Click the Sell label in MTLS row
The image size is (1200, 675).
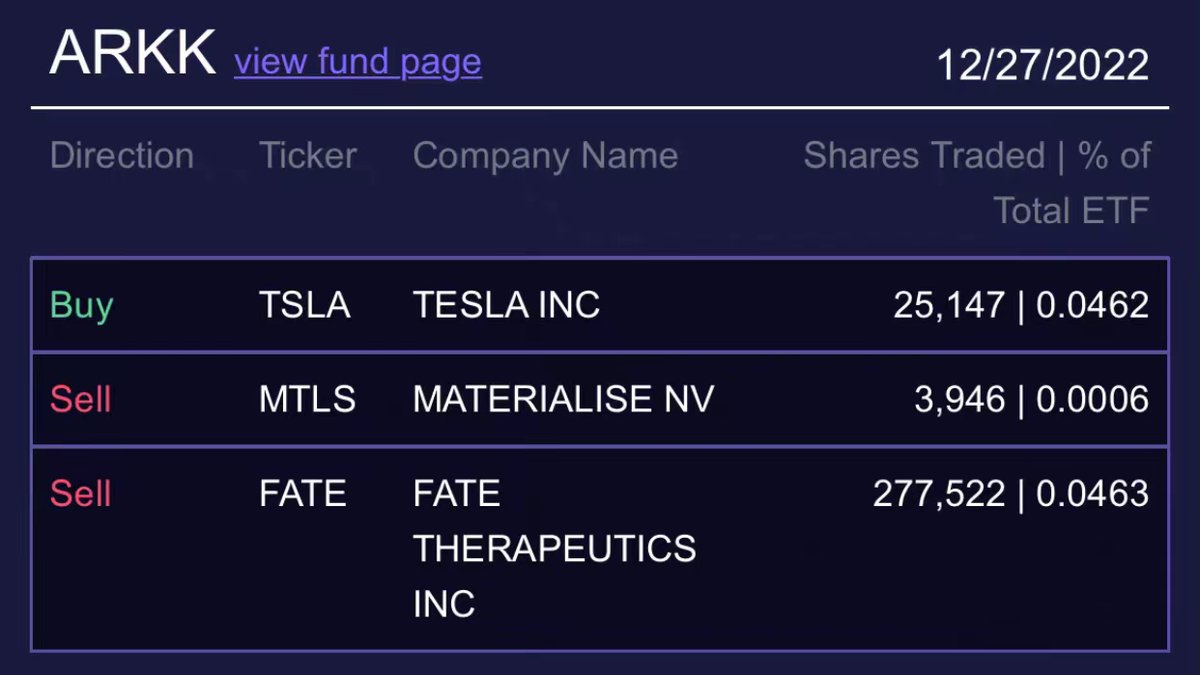click(81, 400)
